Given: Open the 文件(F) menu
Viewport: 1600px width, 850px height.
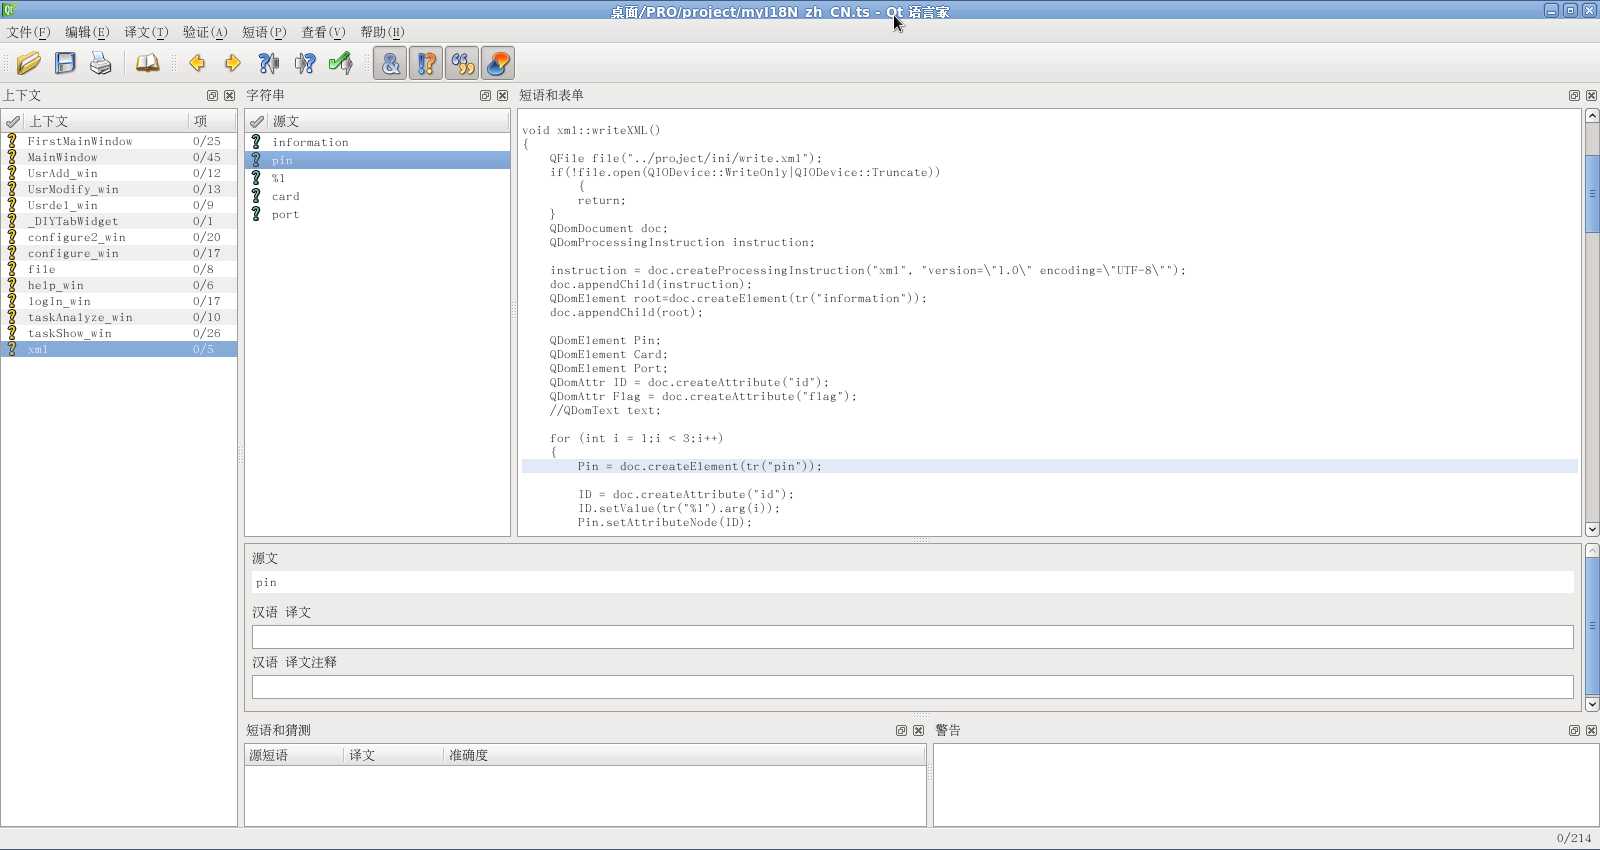Looking at the screenshot, I should [x=28, y=32].
